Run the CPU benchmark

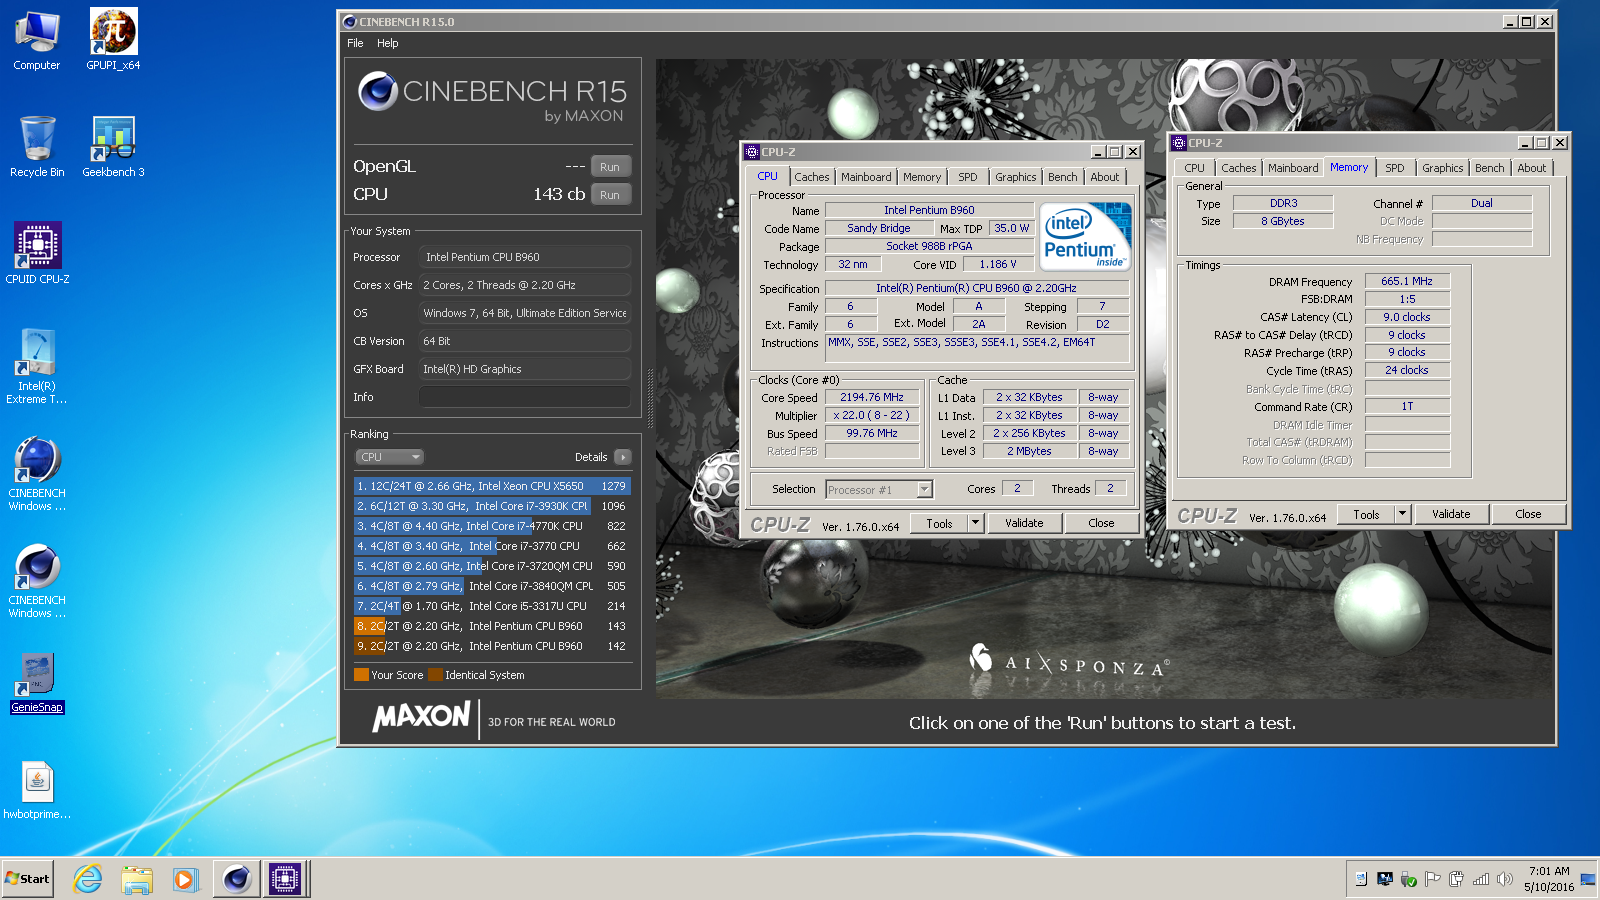tap(610, 195)
